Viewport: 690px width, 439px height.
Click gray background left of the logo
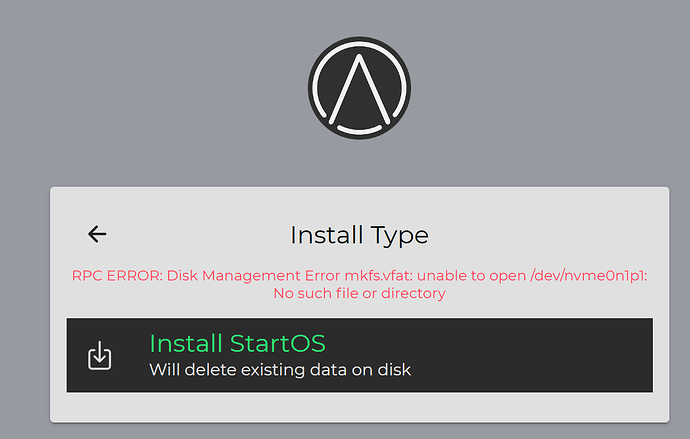pyautogui.click(x=154, y=88)
